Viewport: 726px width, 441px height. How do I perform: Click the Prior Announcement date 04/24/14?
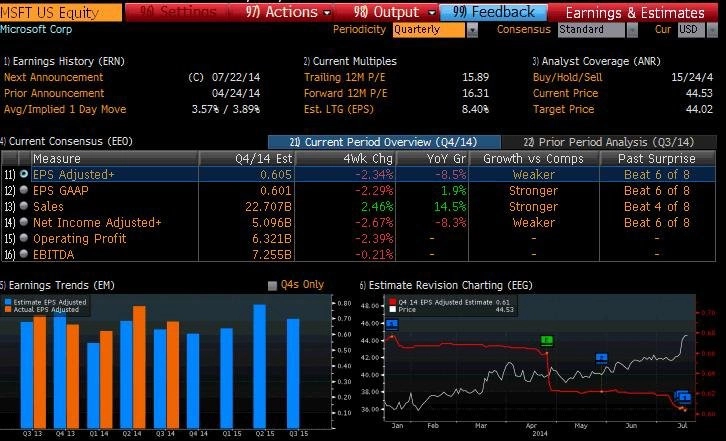tap(236, 93)
